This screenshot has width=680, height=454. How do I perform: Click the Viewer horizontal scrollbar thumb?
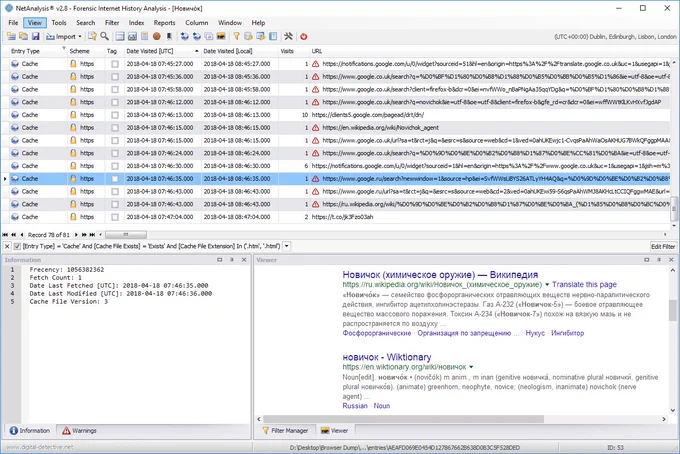tap(403, 419)
